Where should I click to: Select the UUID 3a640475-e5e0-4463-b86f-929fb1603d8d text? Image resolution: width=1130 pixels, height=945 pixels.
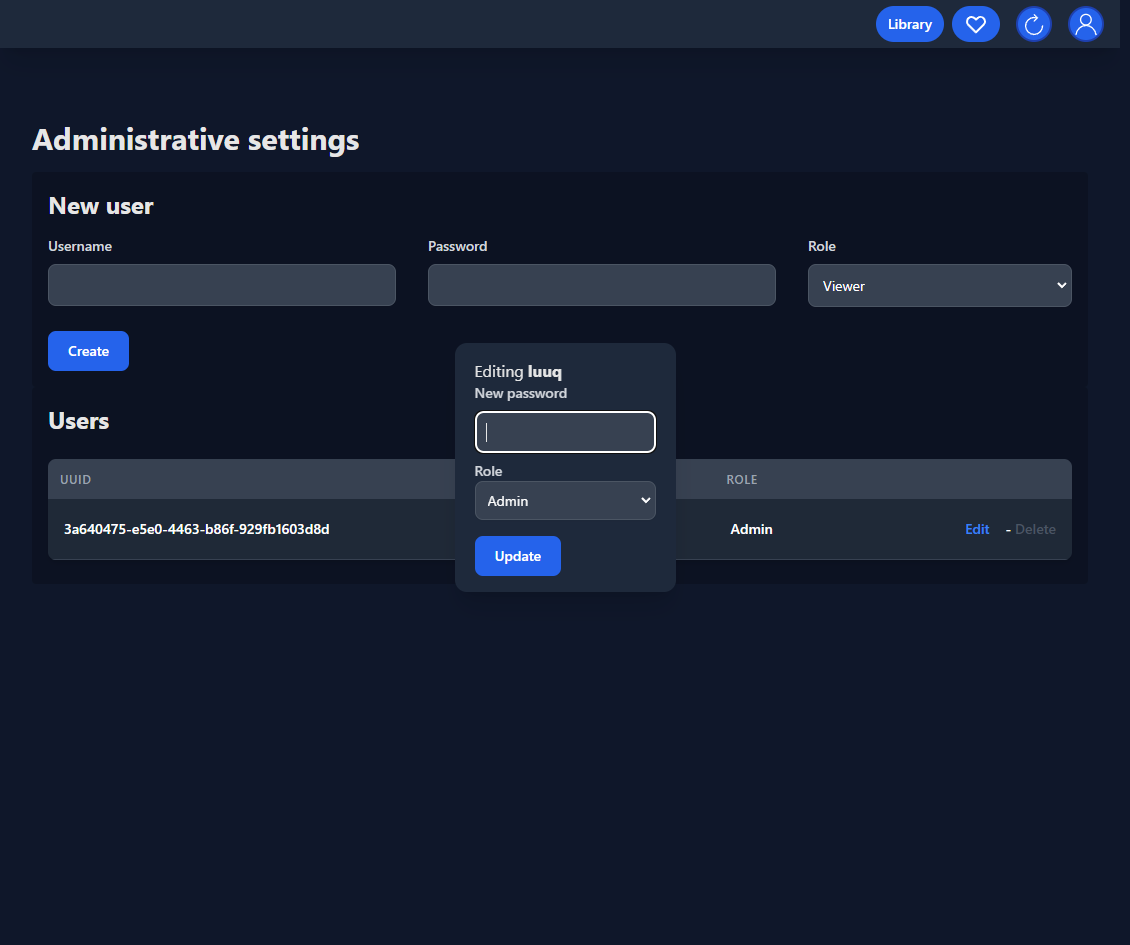pyautogui.click(x=197, y=529)
